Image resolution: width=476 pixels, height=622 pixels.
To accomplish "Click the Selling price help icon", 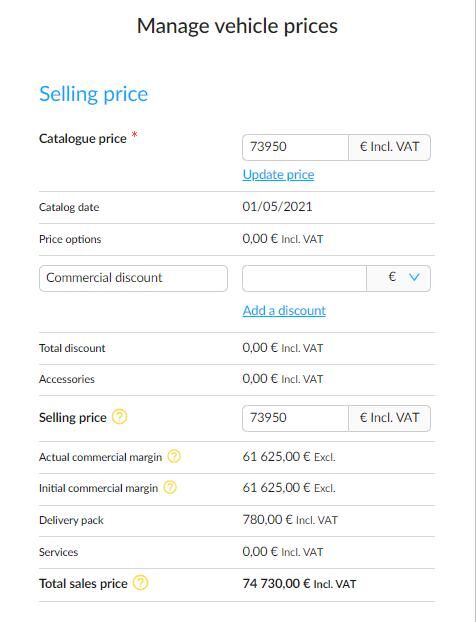I will (119, 417).
